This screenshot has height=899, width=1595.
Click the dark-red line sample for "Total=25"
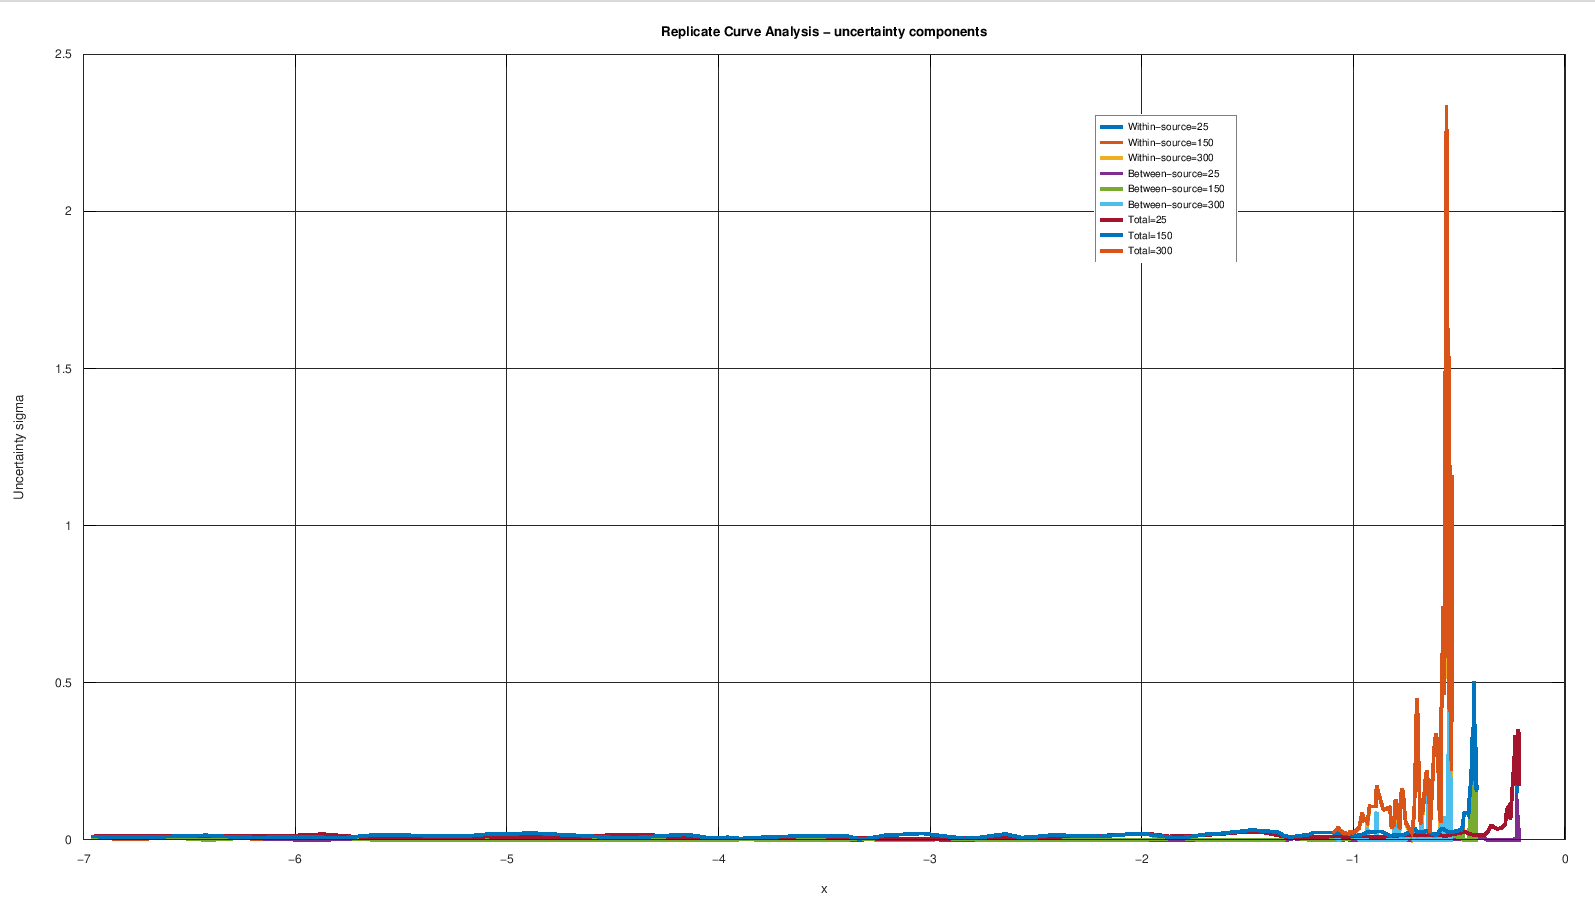[x=1111, y=220]
